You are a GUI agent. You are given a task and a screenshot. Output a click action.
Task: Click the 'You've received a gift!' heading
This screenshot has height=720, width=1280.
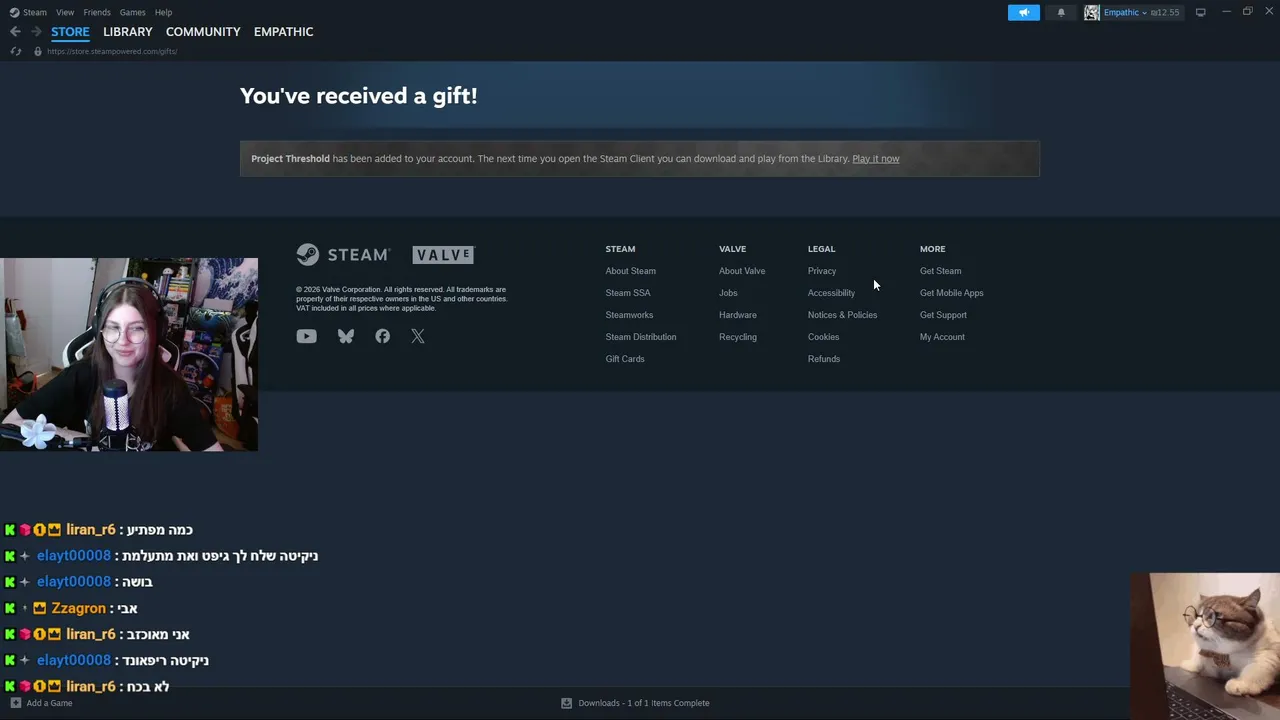[359, 96]
